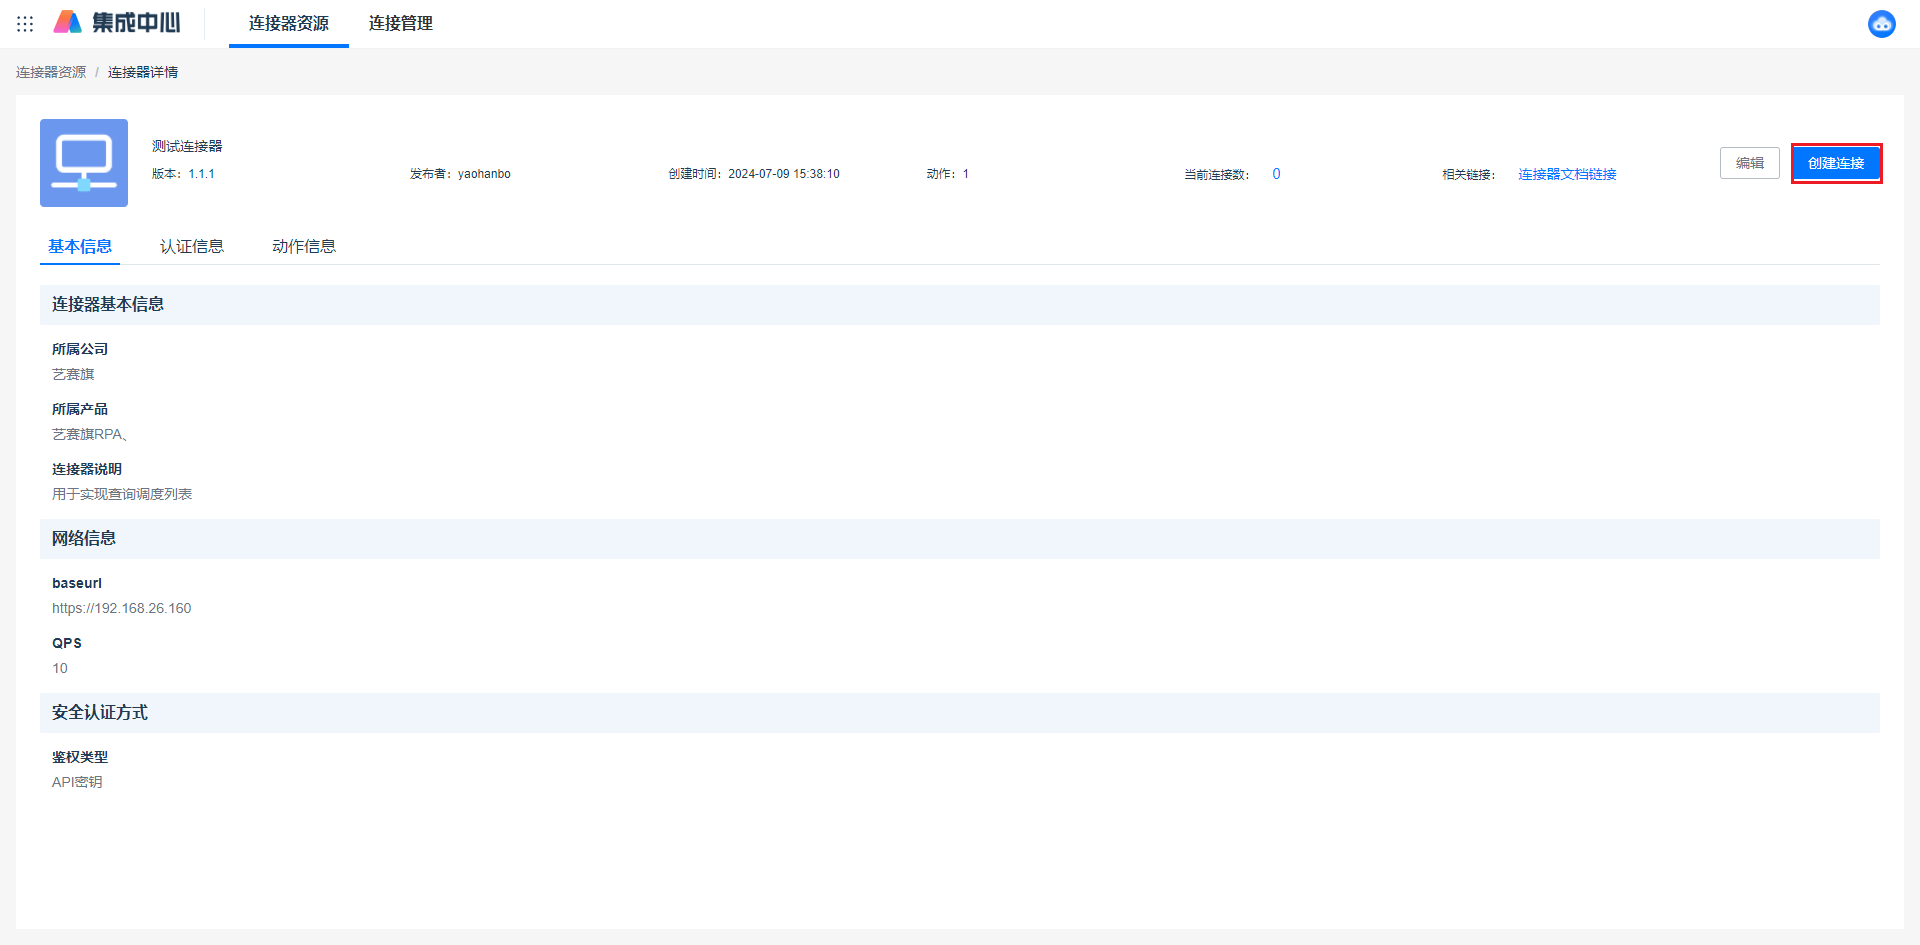Open the app grid launcher icon
This screenshot has height=945, width=1920.
(25, 23)
